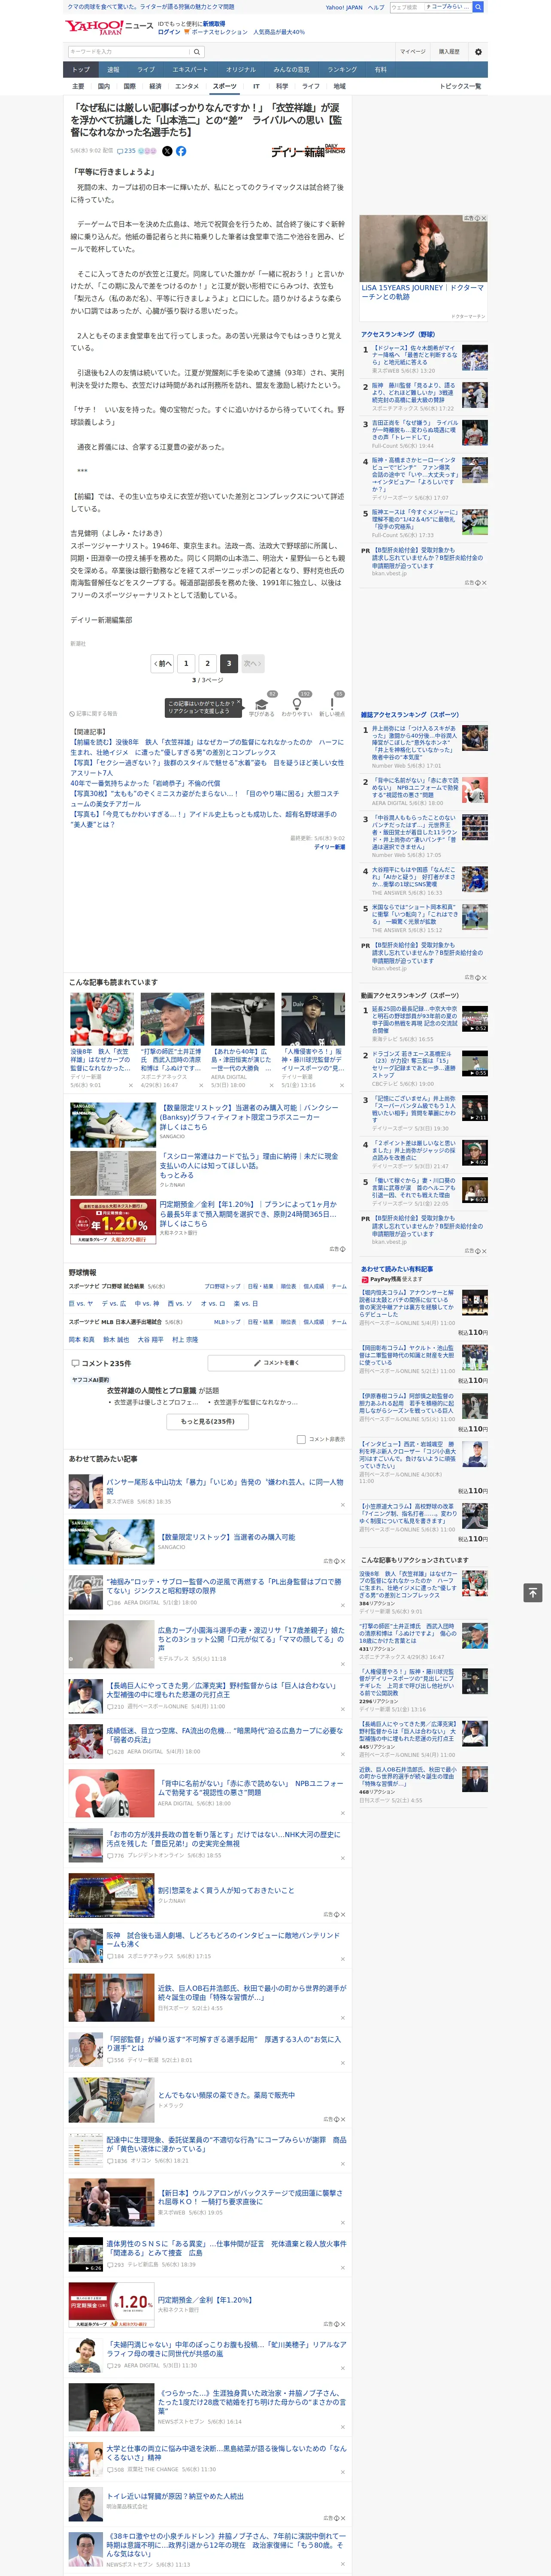Select the エキスパート navigation tab

(190, 70)
